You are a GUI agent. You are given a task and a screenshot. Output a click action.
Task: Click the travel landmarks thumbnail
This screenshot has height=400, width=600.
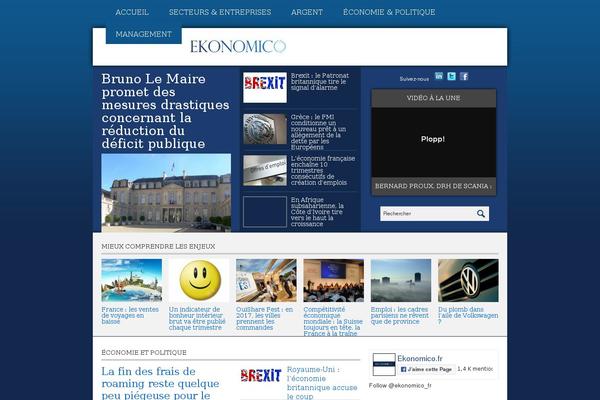(x=132, y=280)
